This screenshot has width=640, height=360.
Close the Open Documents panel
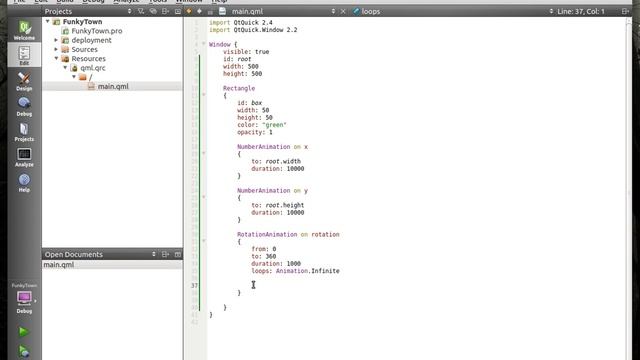coord(178,254)
